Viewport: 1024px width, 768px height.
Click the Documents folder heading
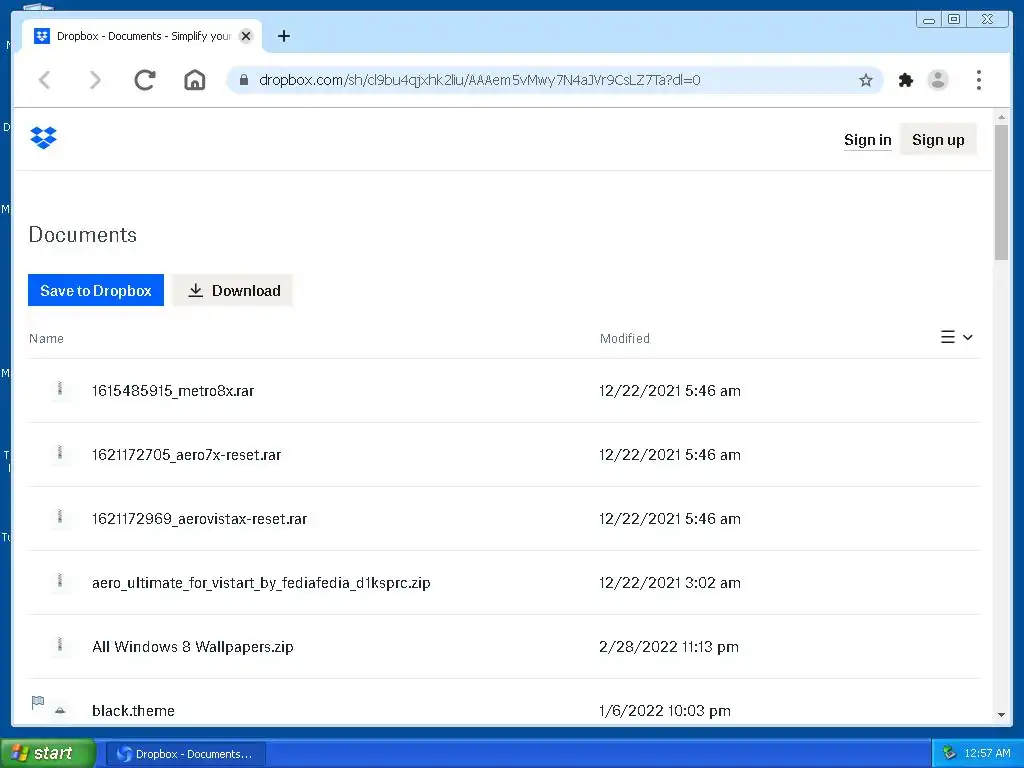click(x=83, y=234)
